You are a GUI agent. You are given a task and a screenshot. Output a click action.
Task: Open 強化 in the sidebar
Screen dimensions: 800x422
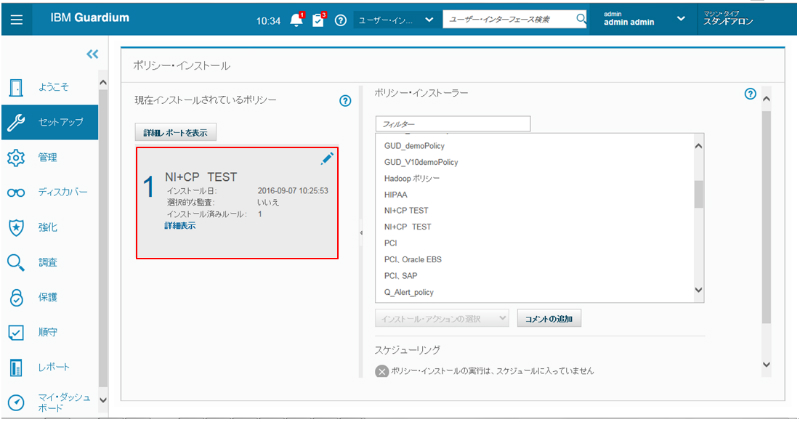coord(49,227)
